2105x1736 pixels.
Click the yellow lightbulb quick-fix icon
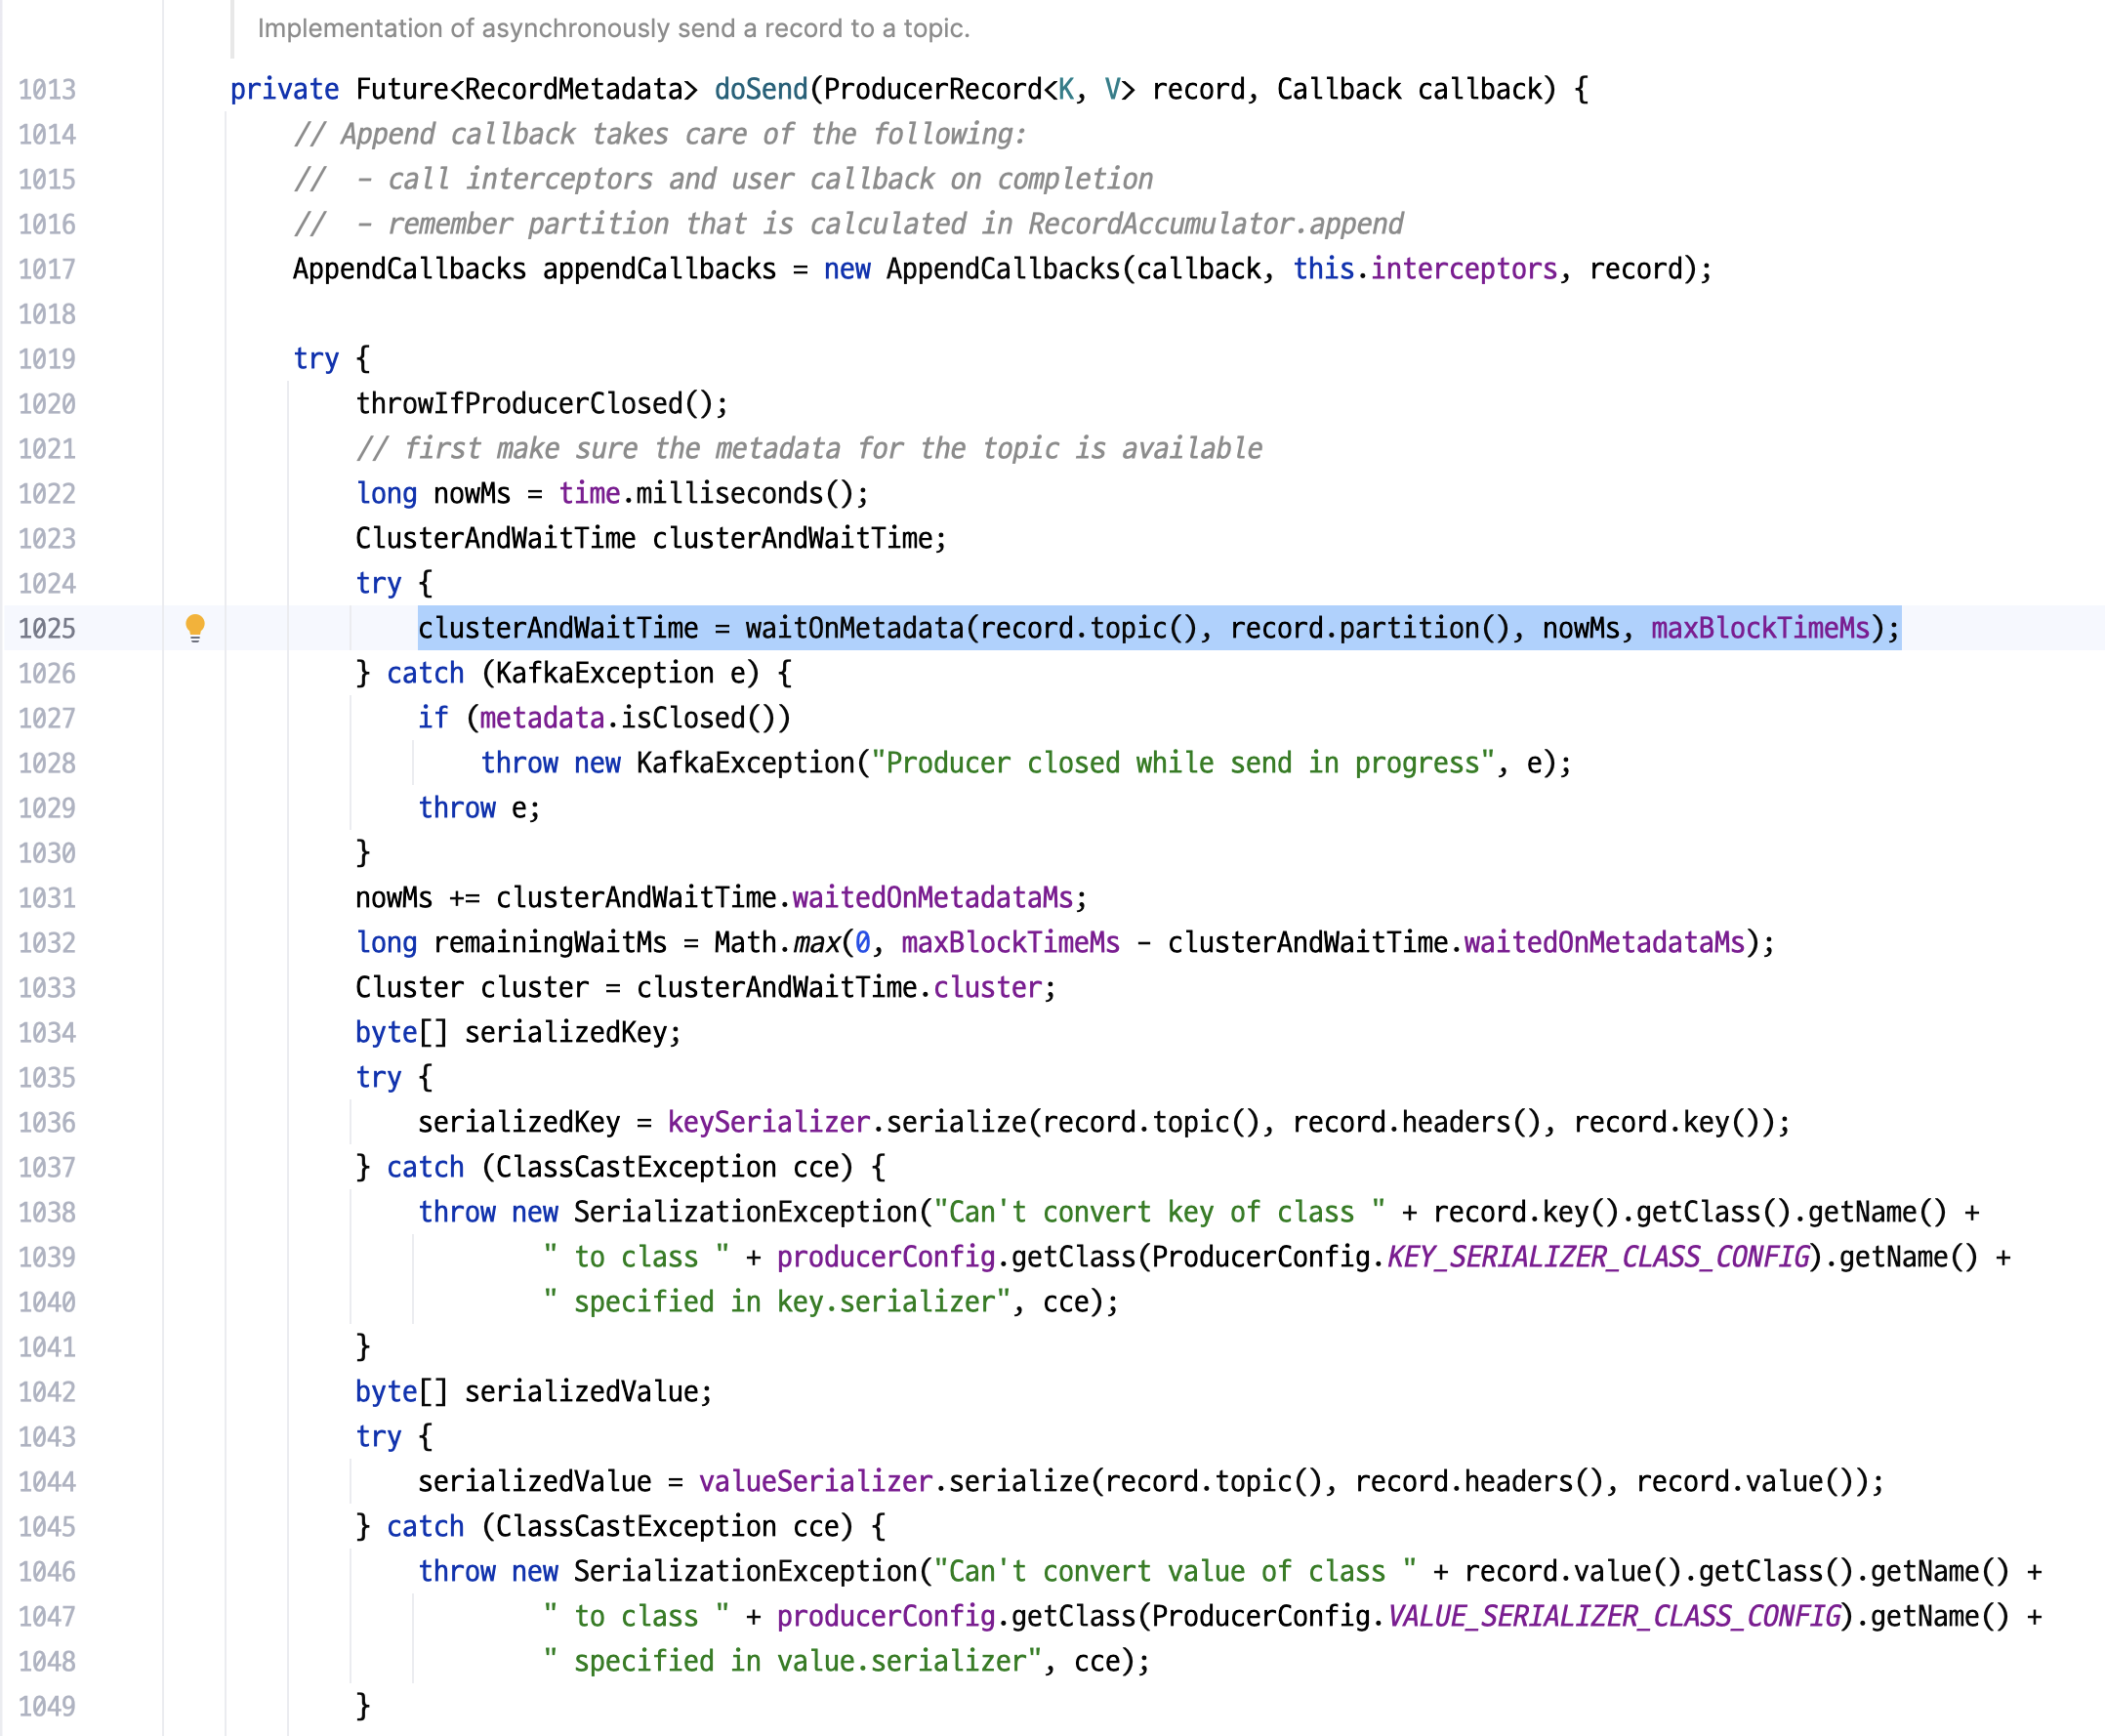(195, 627)
